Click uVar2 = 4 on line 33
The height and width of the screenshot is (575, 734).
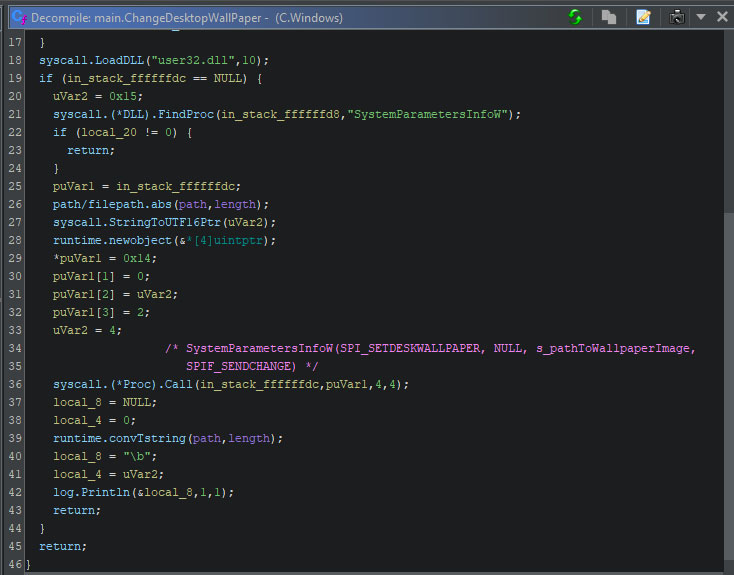click(88, 331)
